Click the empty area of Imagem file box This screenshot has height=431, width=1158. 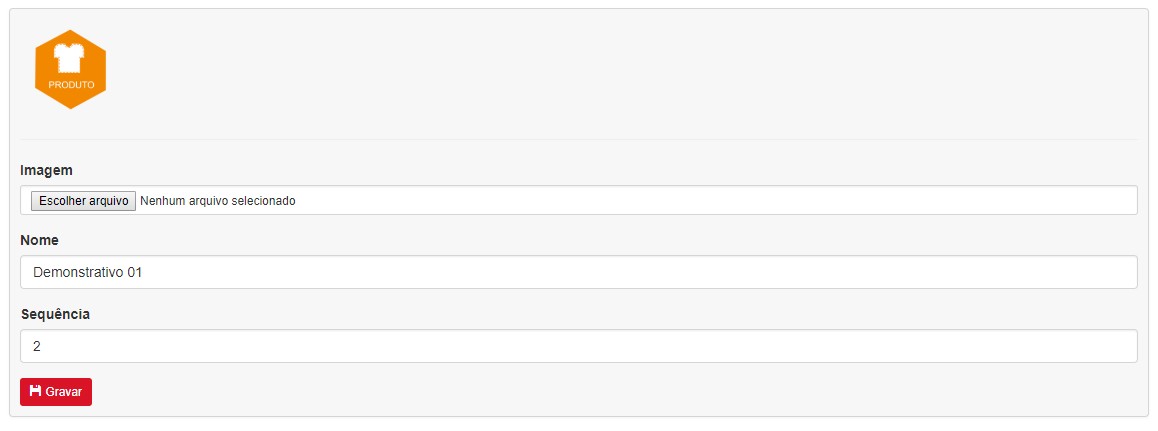[716, 201]
